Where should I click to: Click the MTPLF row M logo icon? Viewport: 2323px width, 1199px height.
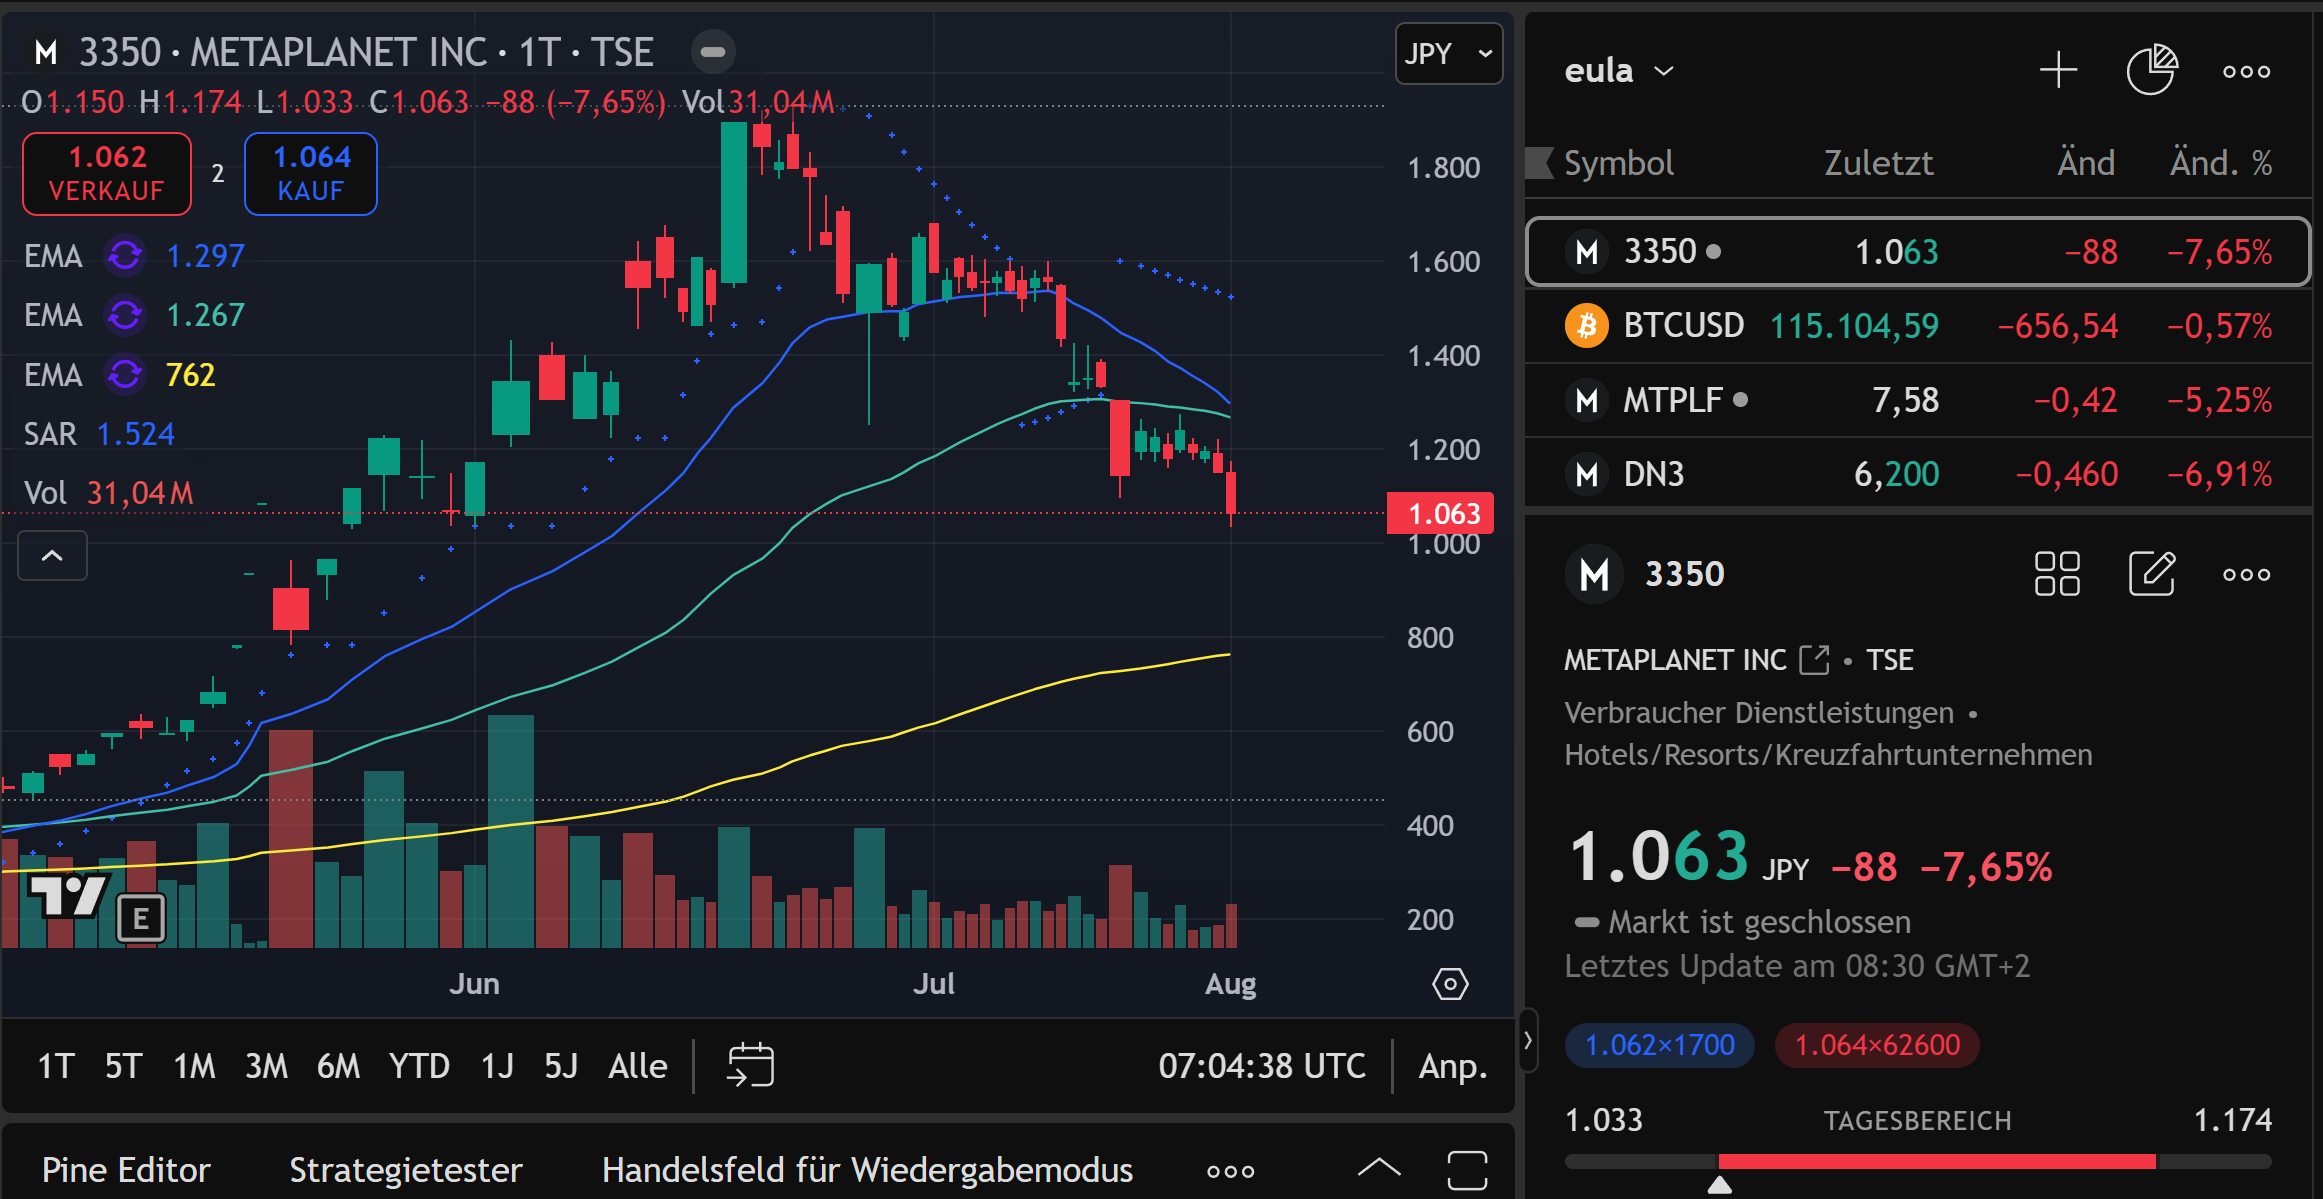(1586, 400)
